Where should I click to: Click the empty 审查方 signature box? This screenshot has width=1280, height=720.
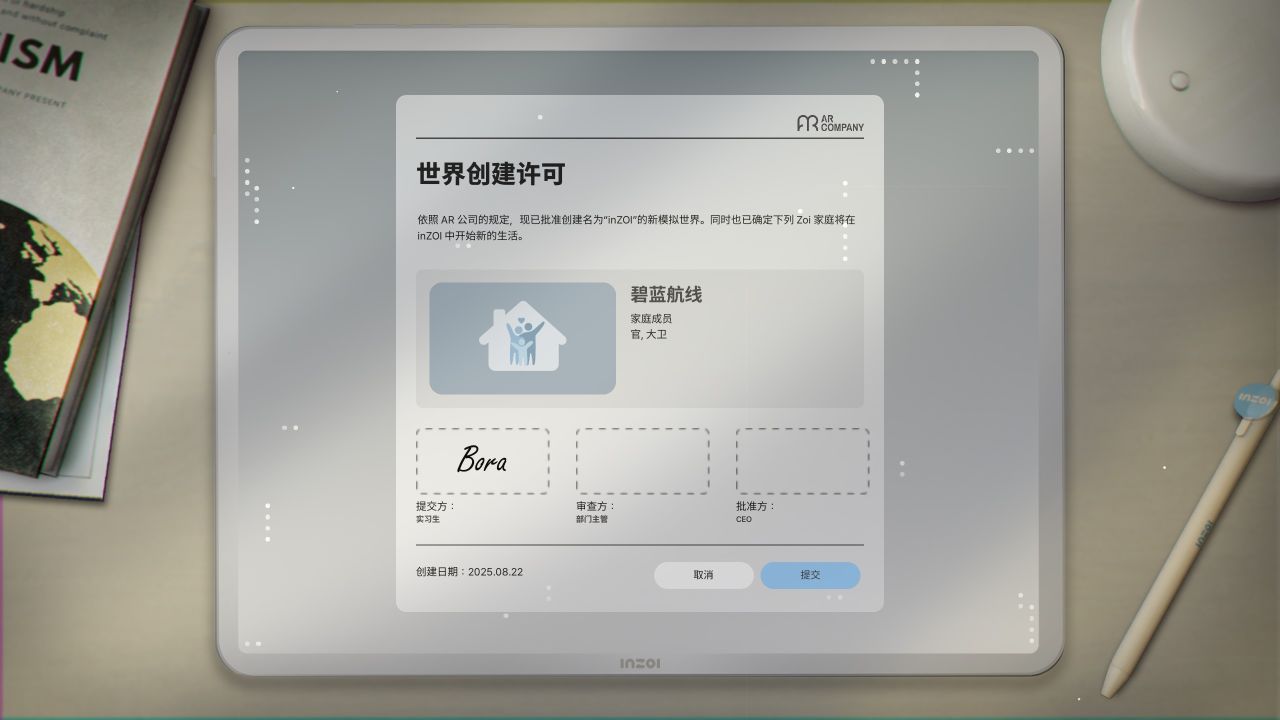tap(643, 461)
